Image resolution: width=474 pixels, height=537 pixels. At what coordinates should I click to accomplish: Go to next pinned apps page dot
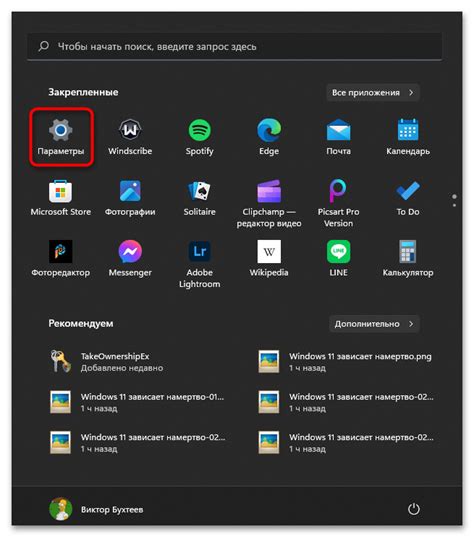tap(454, 205)
